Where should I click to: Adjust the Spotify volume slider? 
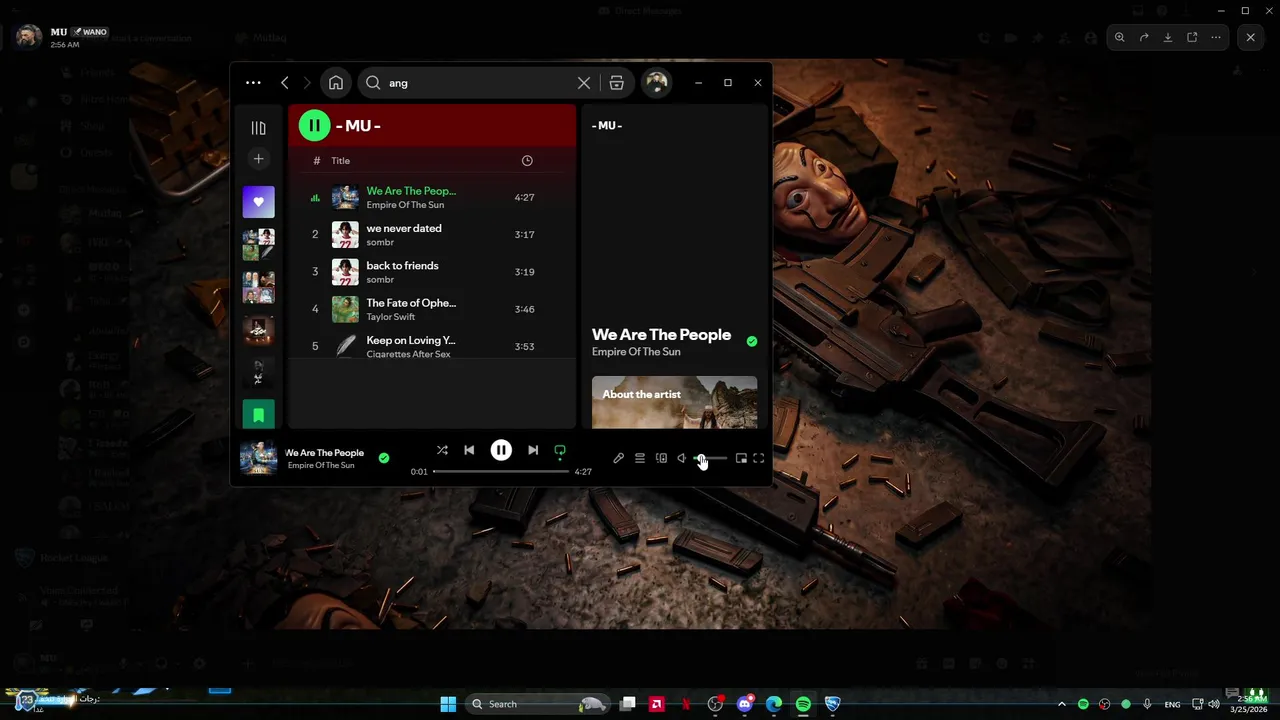[x=711, y=458]
